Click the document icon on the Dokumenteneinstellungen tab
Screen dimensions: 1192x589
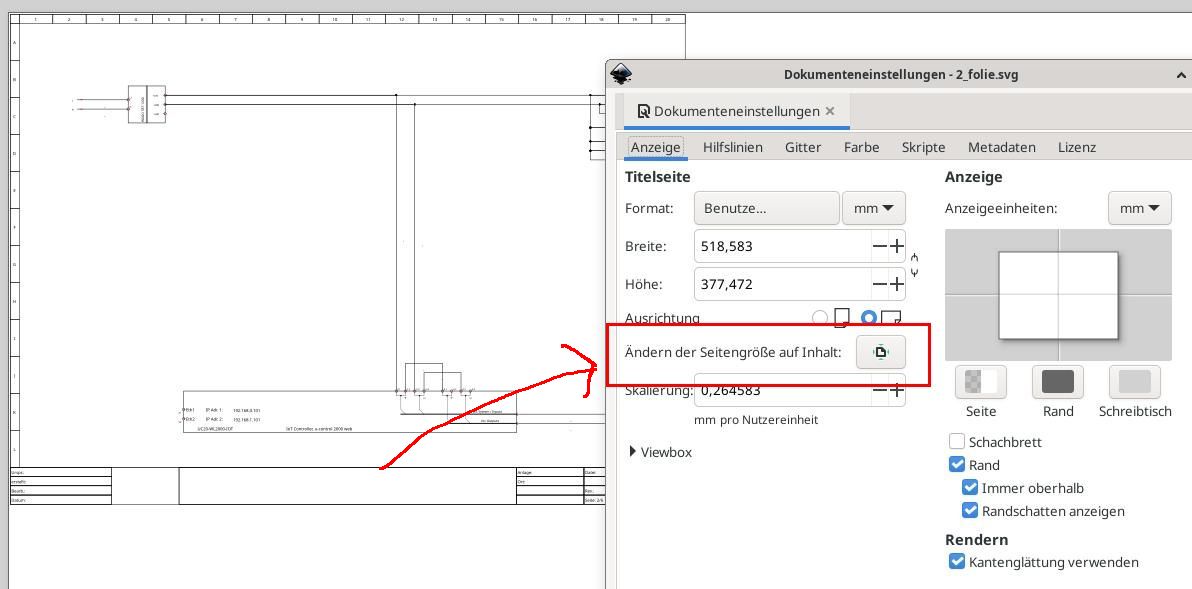point(643,111)
